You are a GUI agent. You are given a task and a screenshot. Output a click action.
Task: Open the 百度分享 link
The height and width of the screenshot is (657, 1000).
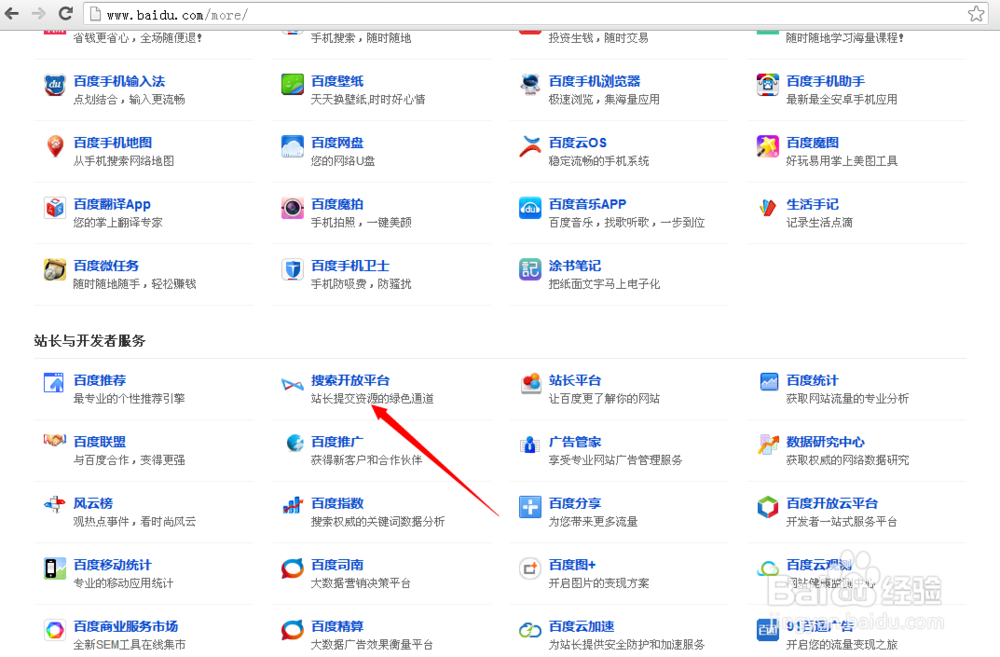tap(575, 503)
